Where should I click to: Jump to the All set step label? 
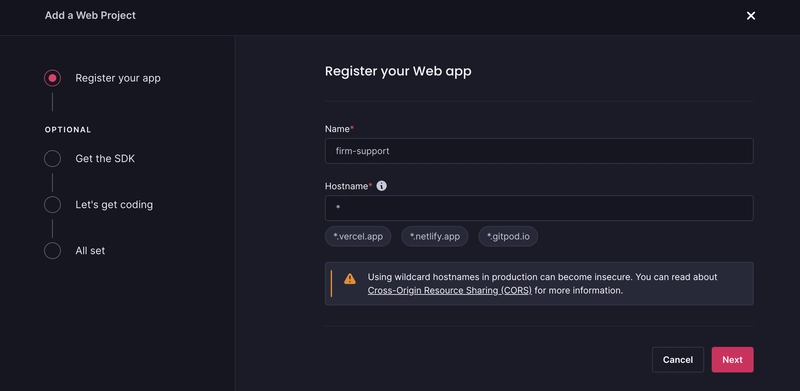[90, 251]
